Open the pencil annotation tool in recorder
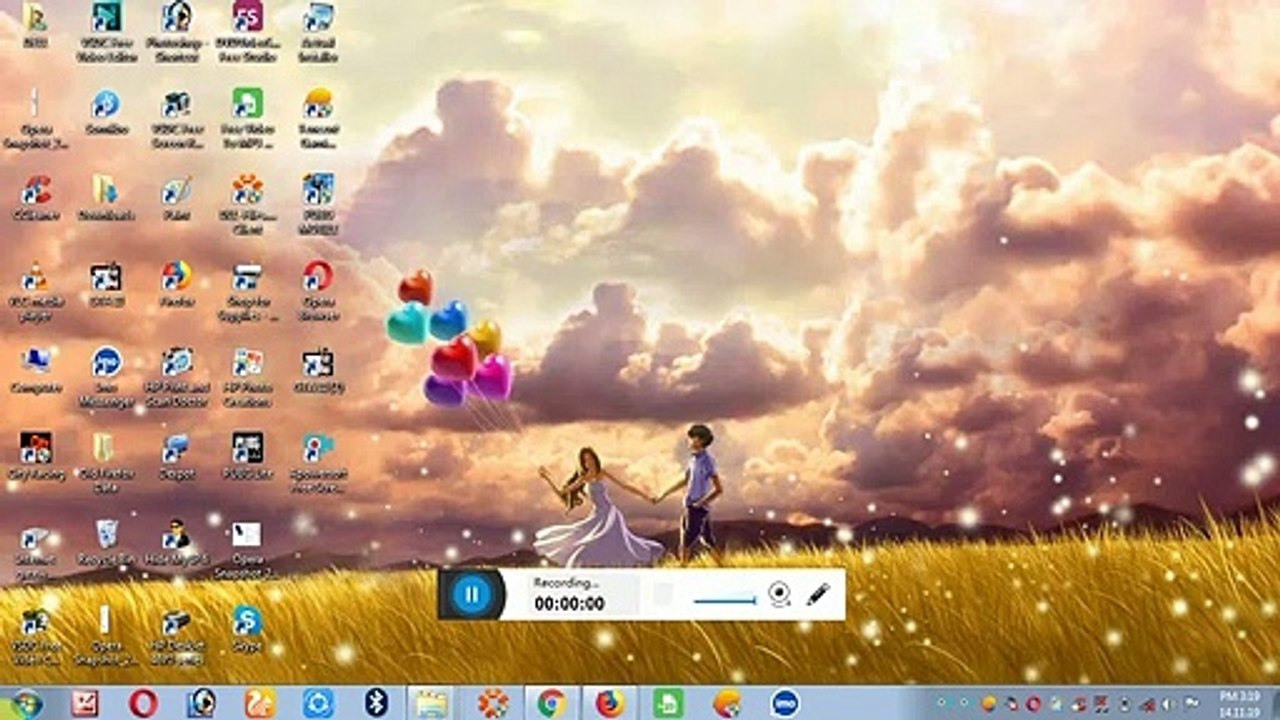 pyautogui.click(x=818, y=594)
